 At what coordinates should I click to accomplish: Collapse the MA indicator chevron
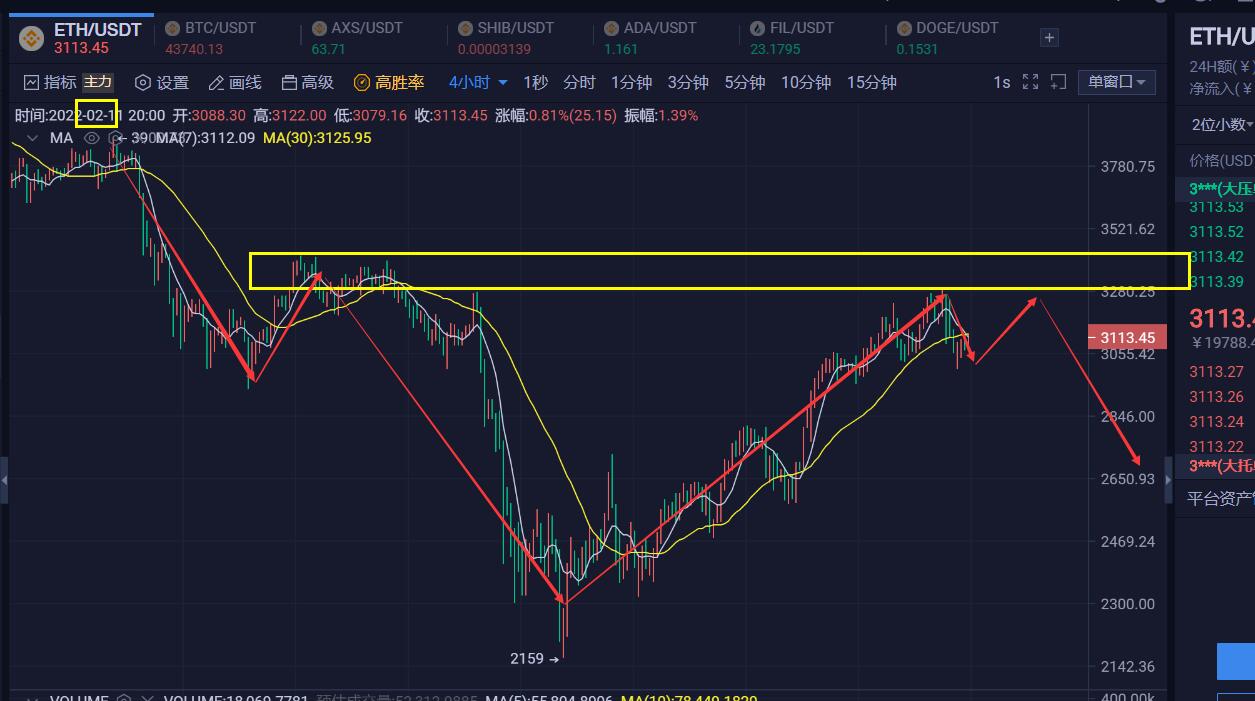click(32, 138)
